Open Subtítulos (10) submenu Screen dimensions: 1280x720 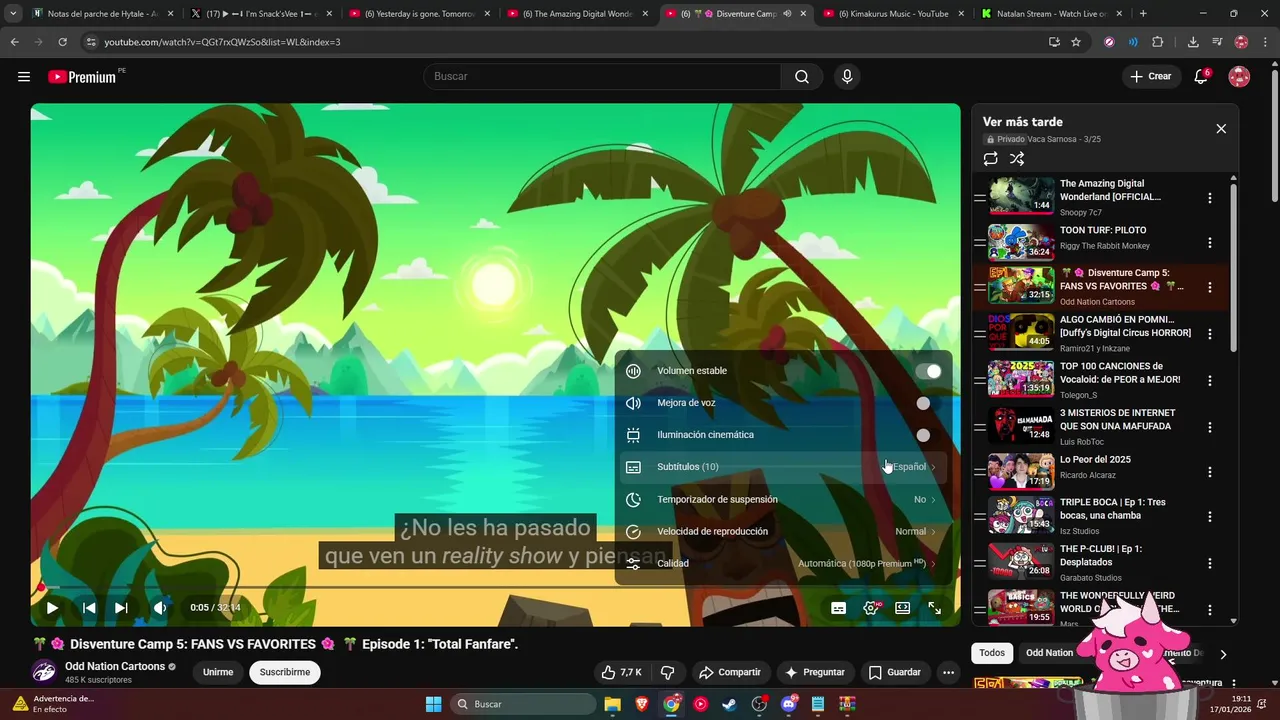[783, 467]
